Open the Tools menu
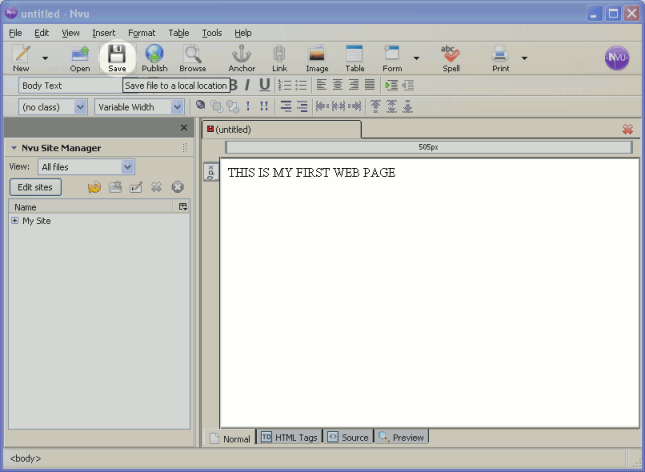Image resolution: width=645 pixels, height=472 pixels. click(x=212, y=33)
